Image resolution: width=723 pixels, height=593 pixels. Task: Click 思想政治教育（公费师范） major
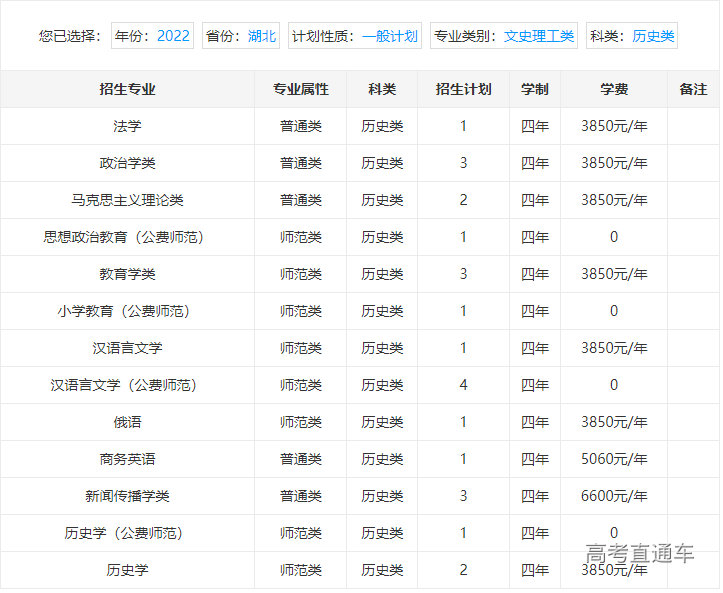pos(127,237)
